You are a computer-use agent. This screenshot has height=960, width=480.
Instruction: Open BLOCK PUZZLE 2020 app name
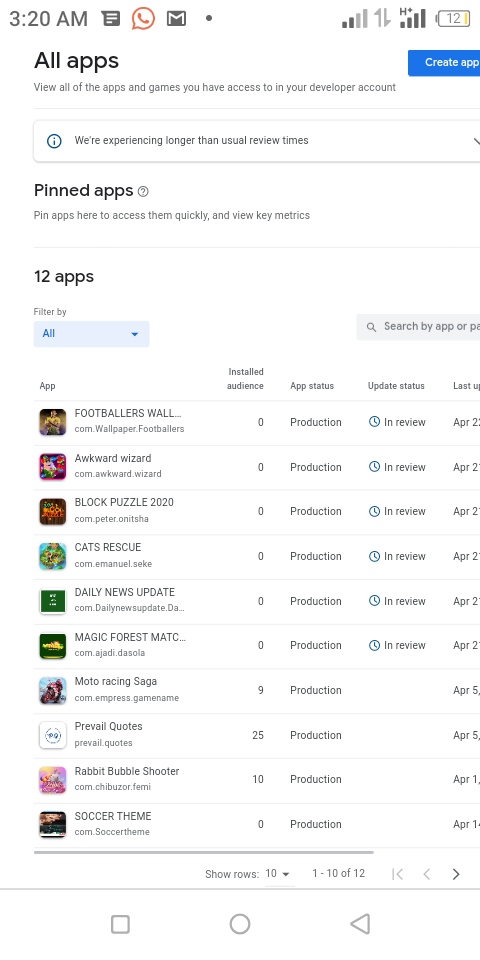(124, 502)
